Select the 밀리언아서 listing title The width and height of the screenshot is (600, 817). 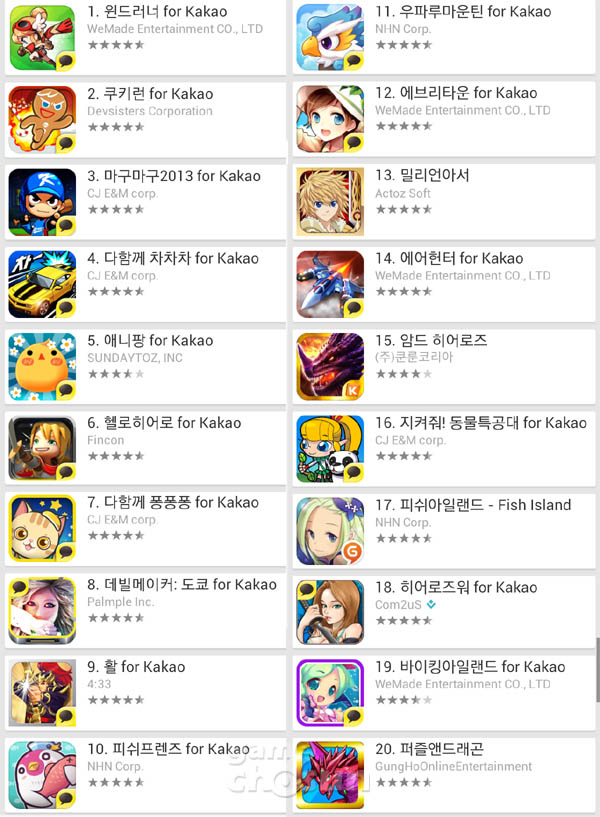point(422,176)
